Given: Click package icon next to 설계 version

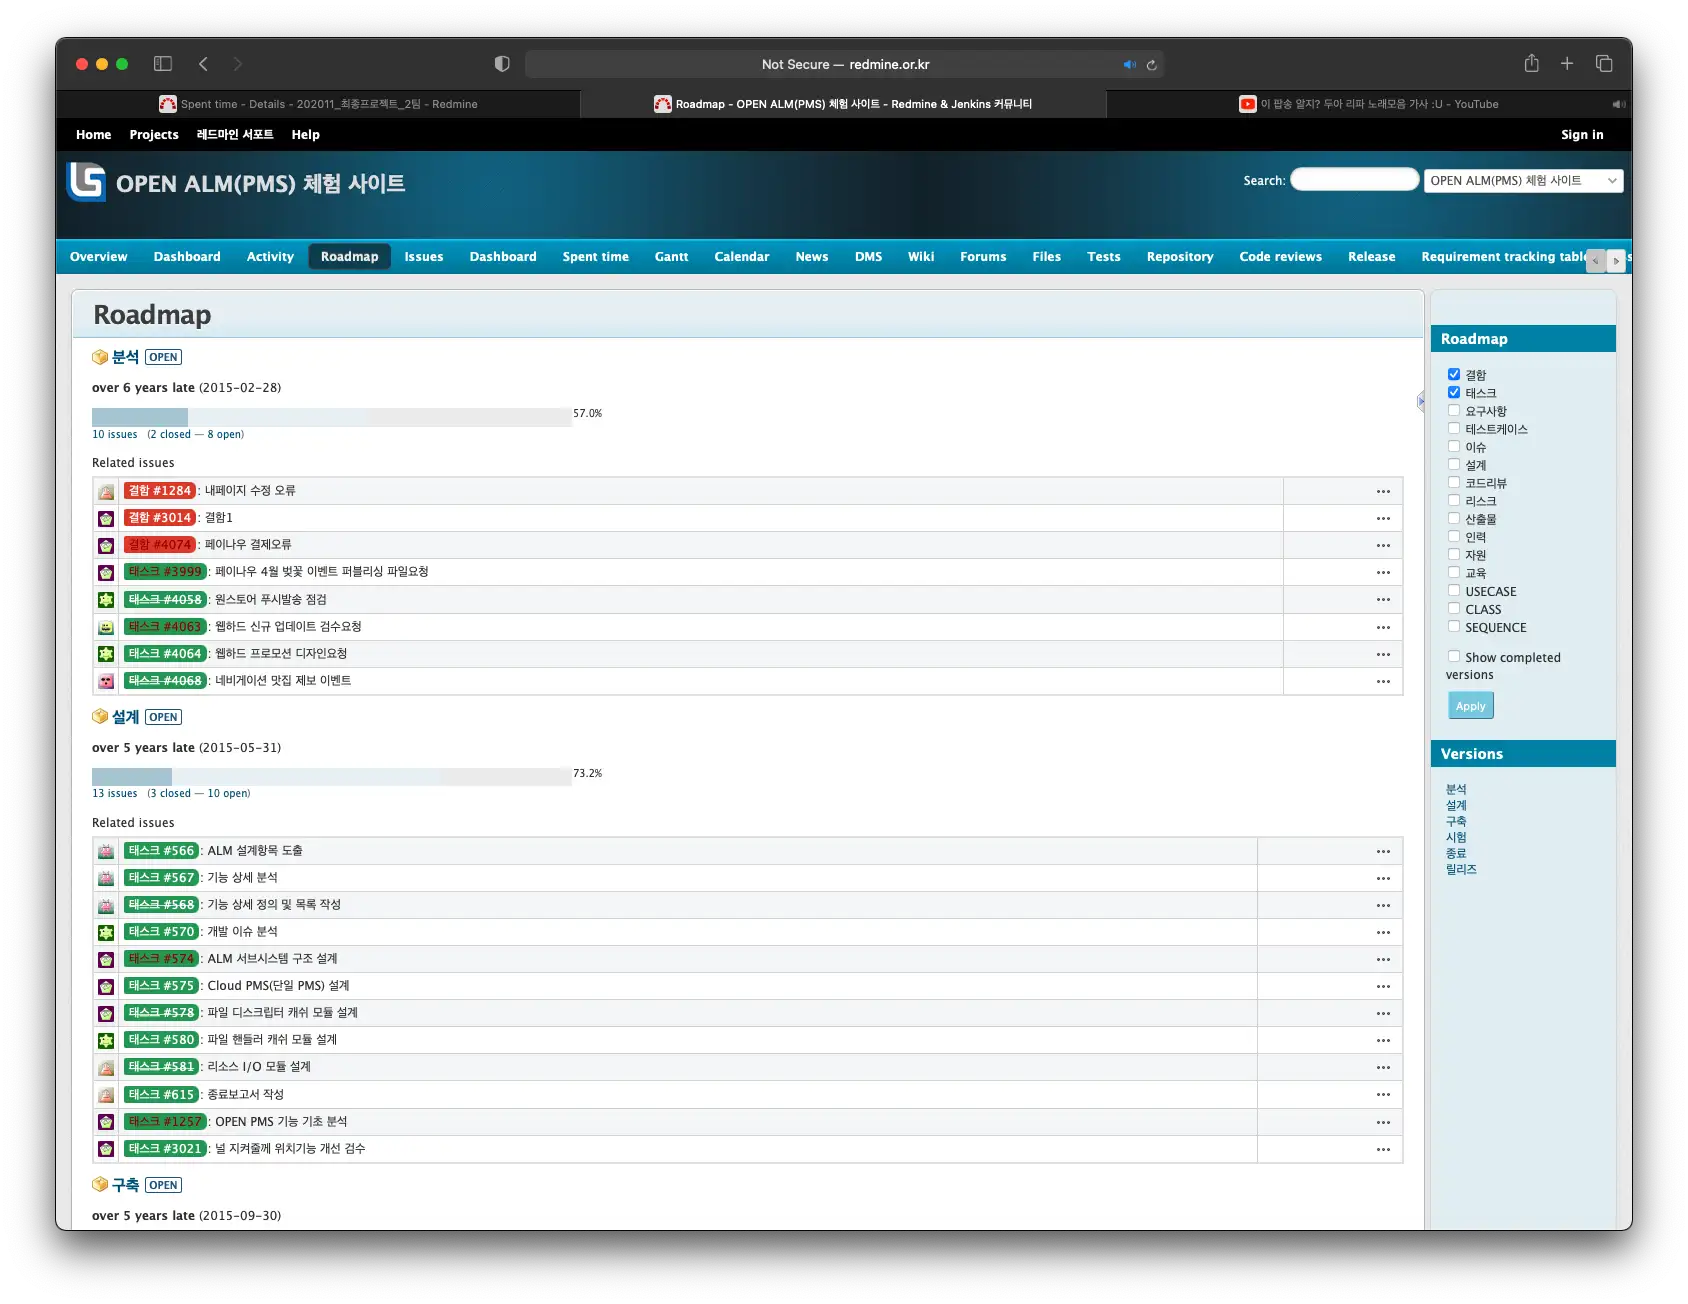Looking at the screenshot, I should click(x=100, y=717).
